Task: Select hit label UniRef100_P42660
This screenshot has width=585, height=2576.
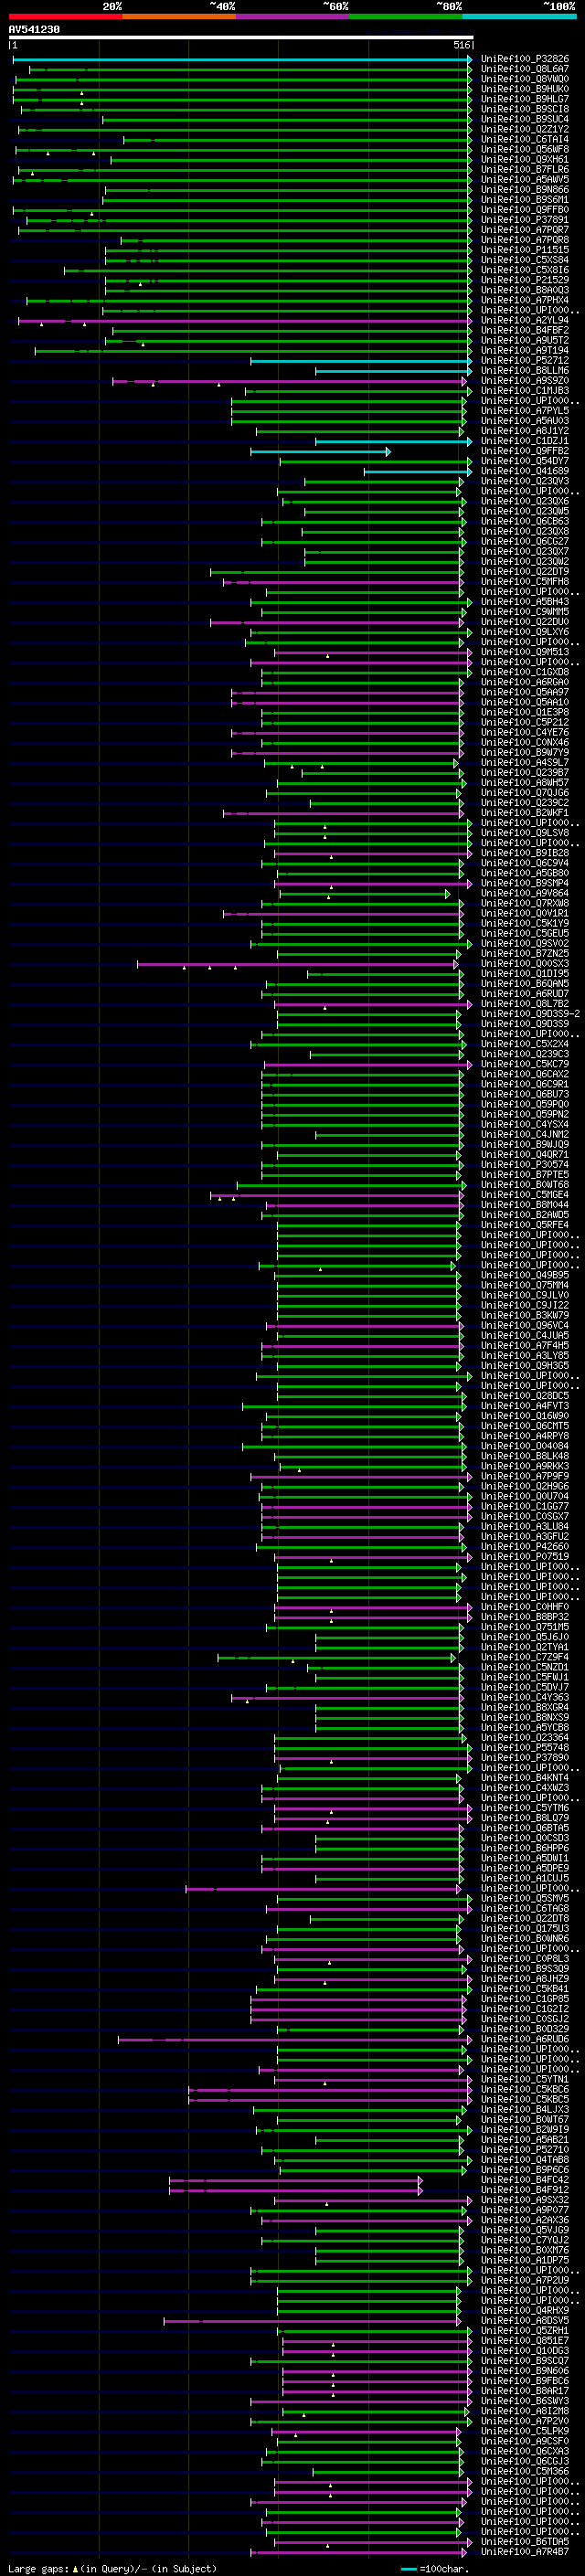Action: (525, 1547)
